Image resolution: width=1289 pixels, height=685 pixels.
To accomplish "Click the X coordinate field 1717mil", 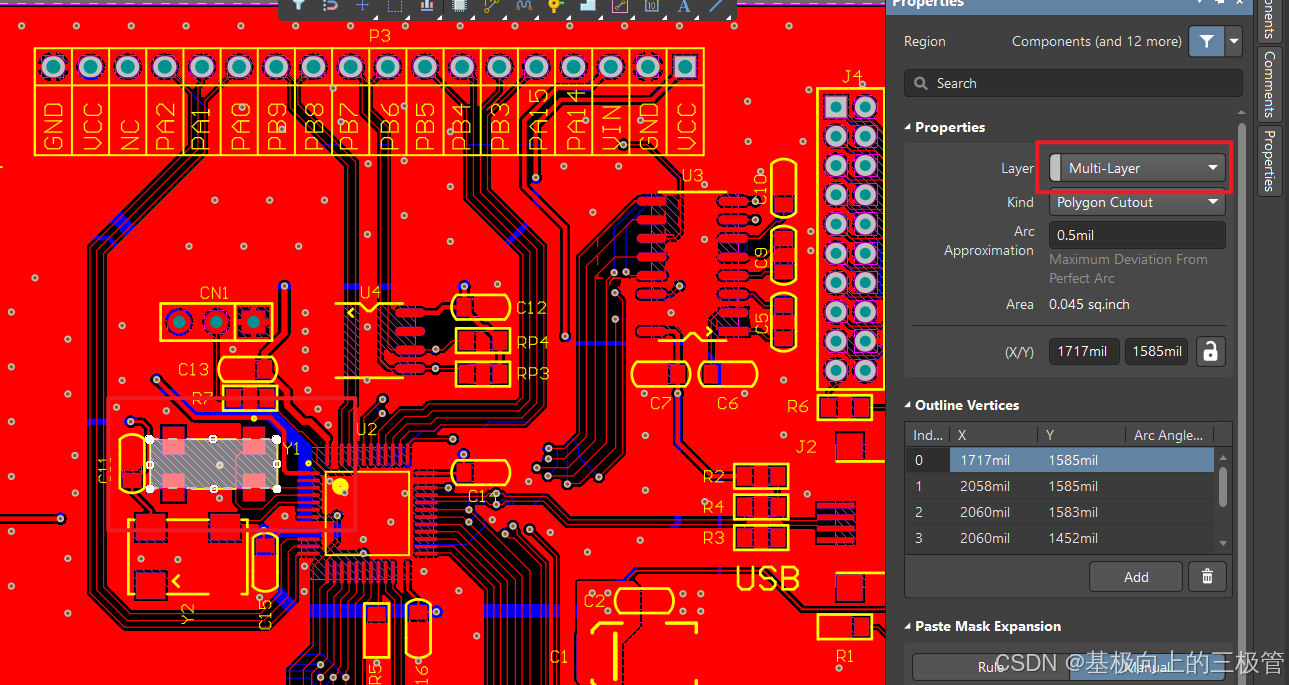I will [x=1084, y=351].
